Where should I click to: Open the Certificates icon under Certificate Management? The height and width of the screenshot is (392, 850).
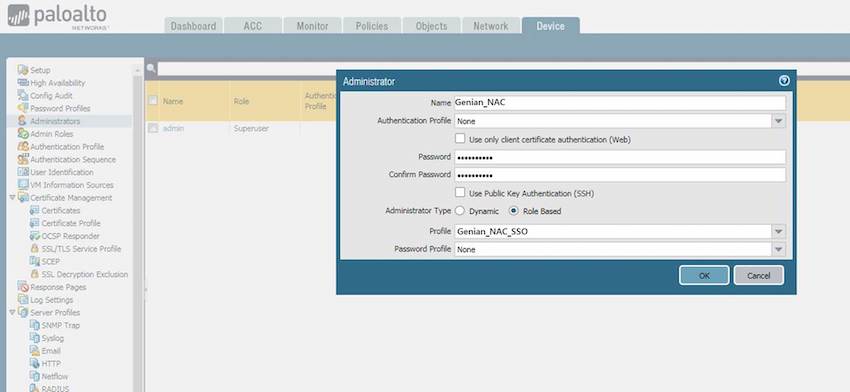[x=35, y=210]
